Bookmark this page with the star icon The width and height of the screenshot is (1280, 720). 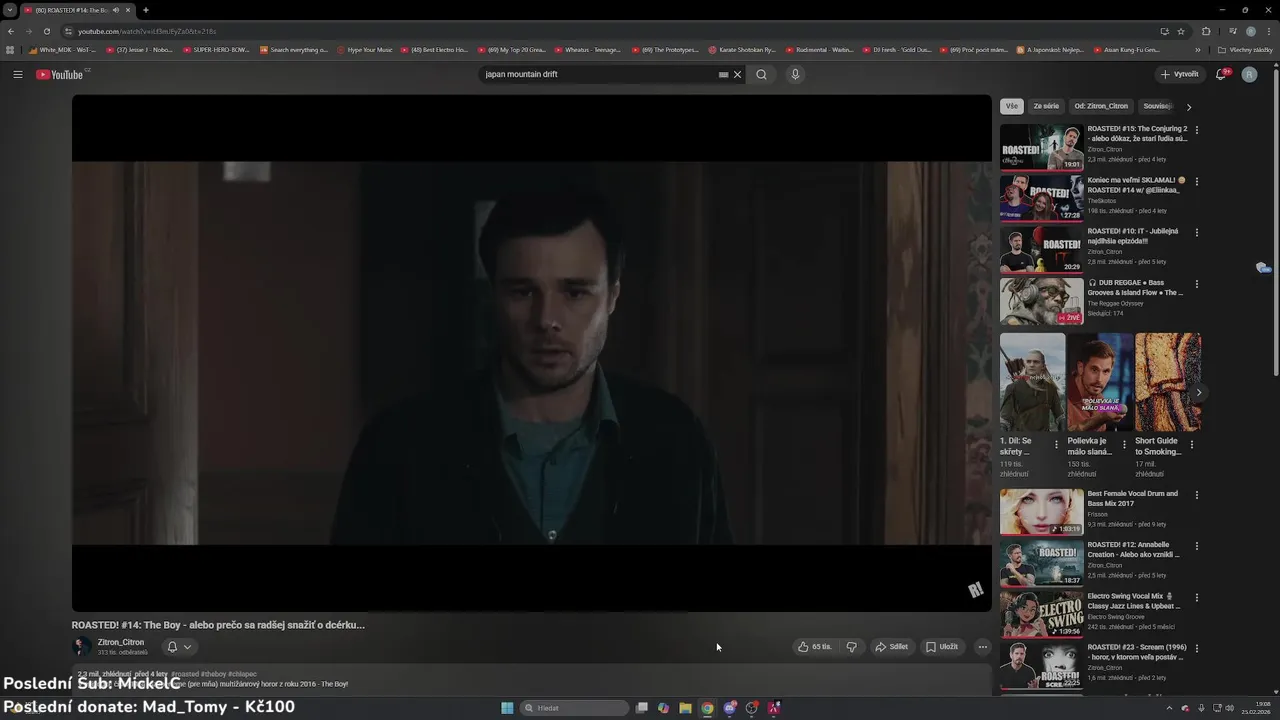click(x=1181, y=31)
